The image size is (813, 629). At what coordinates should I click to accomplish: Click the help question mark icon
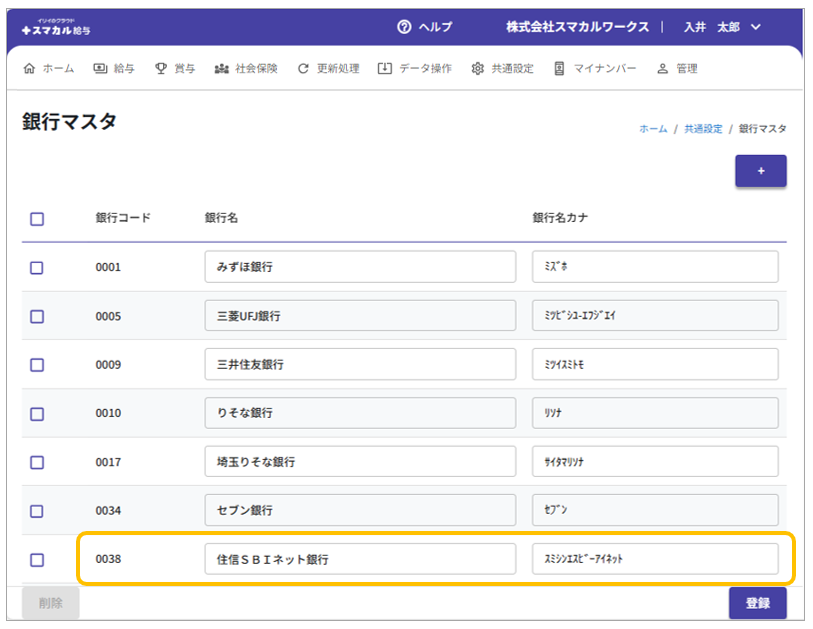[404, 27]
